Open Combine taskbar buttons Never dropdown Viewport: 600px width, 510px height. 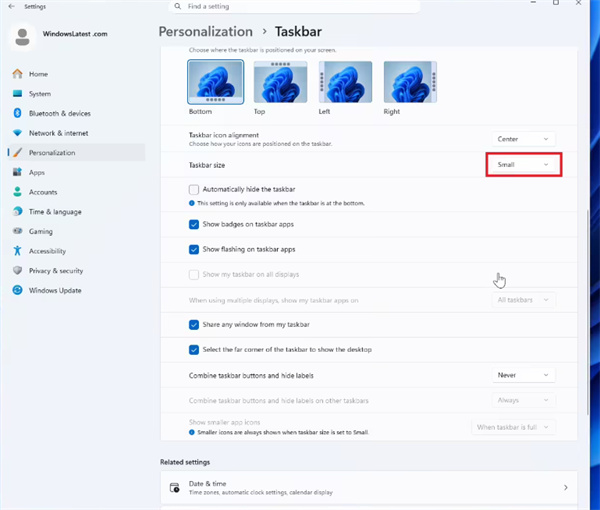tap(523, 375)
